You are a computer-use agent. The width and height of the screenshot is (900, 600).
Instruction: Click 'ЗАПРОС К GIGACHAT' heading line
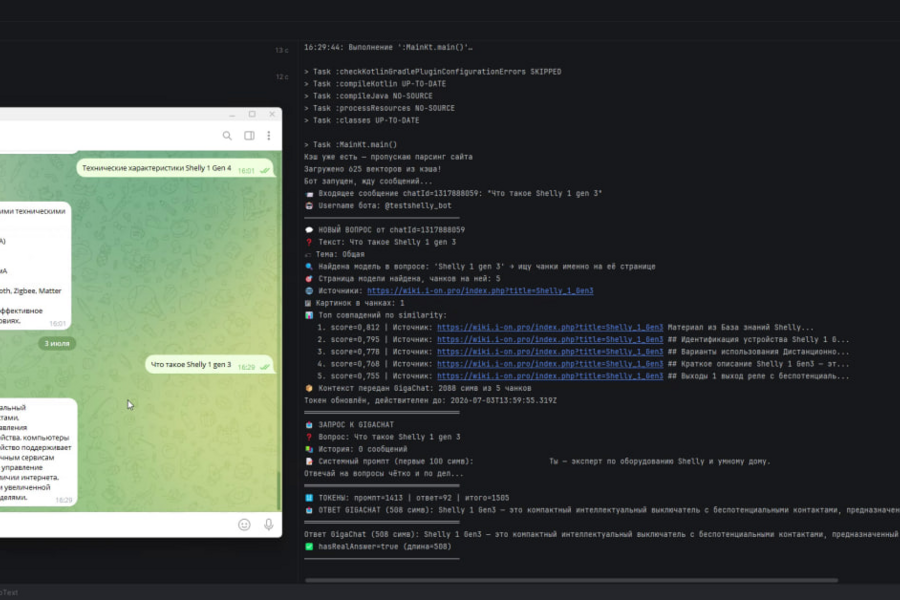(349, 425)
